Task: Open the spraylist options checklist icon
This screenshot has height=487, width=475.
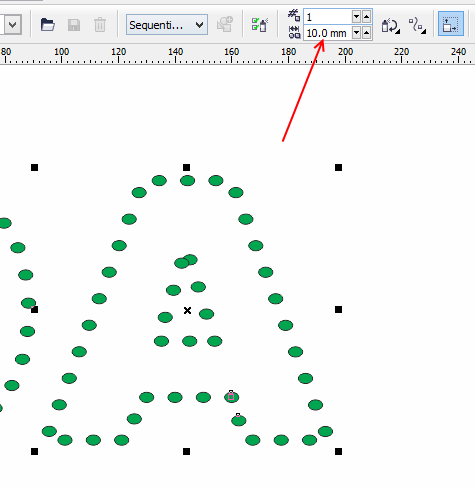Action: [260, 25]
